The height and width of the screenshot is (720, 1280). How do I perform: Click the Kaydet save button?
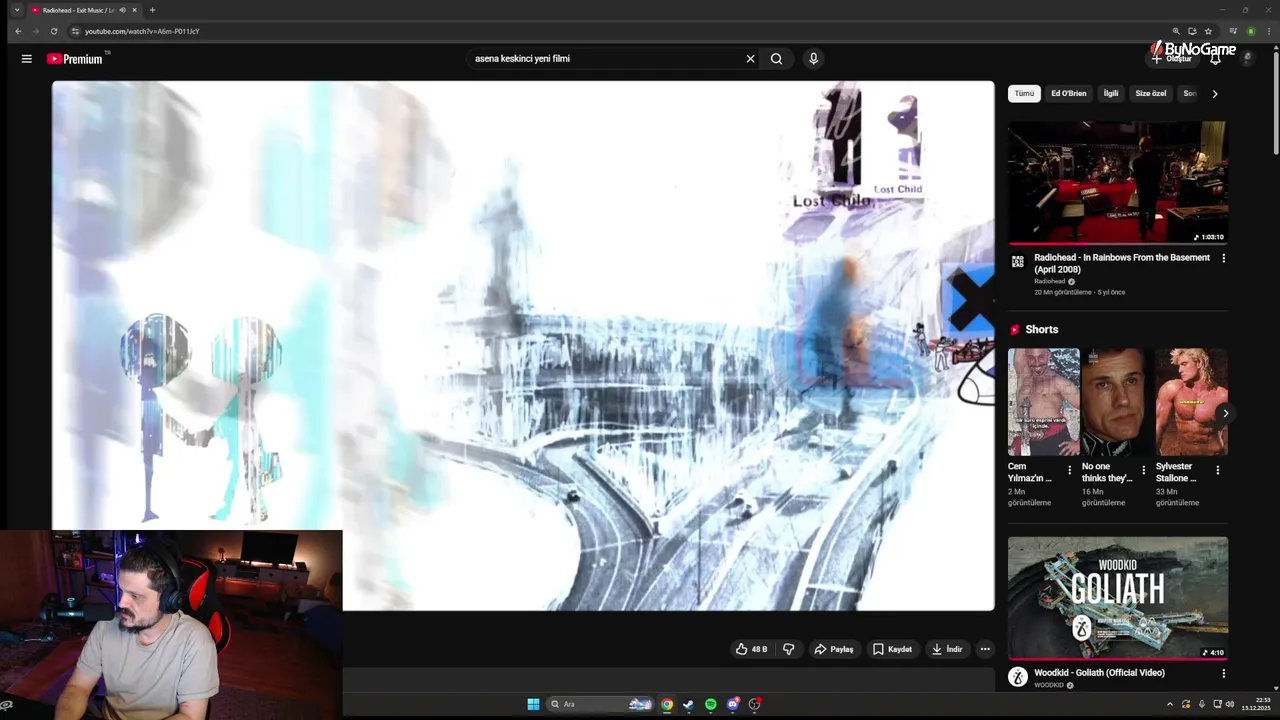892,649
